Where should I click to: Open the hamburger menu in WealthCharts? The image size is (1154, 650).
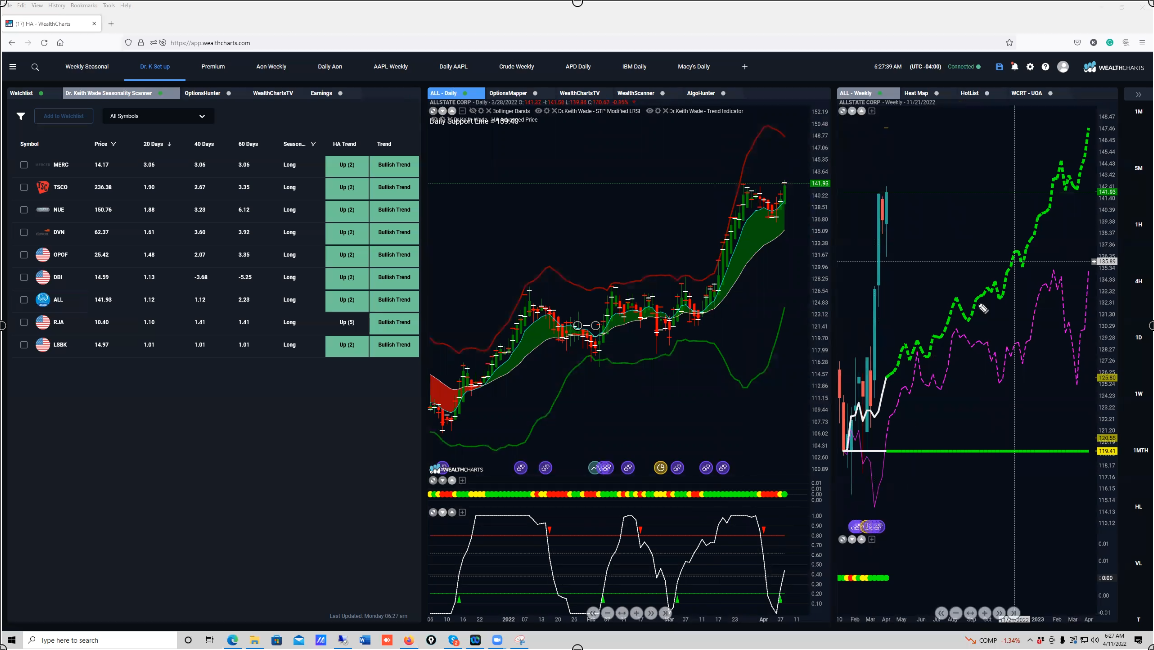tap(13, 66)
